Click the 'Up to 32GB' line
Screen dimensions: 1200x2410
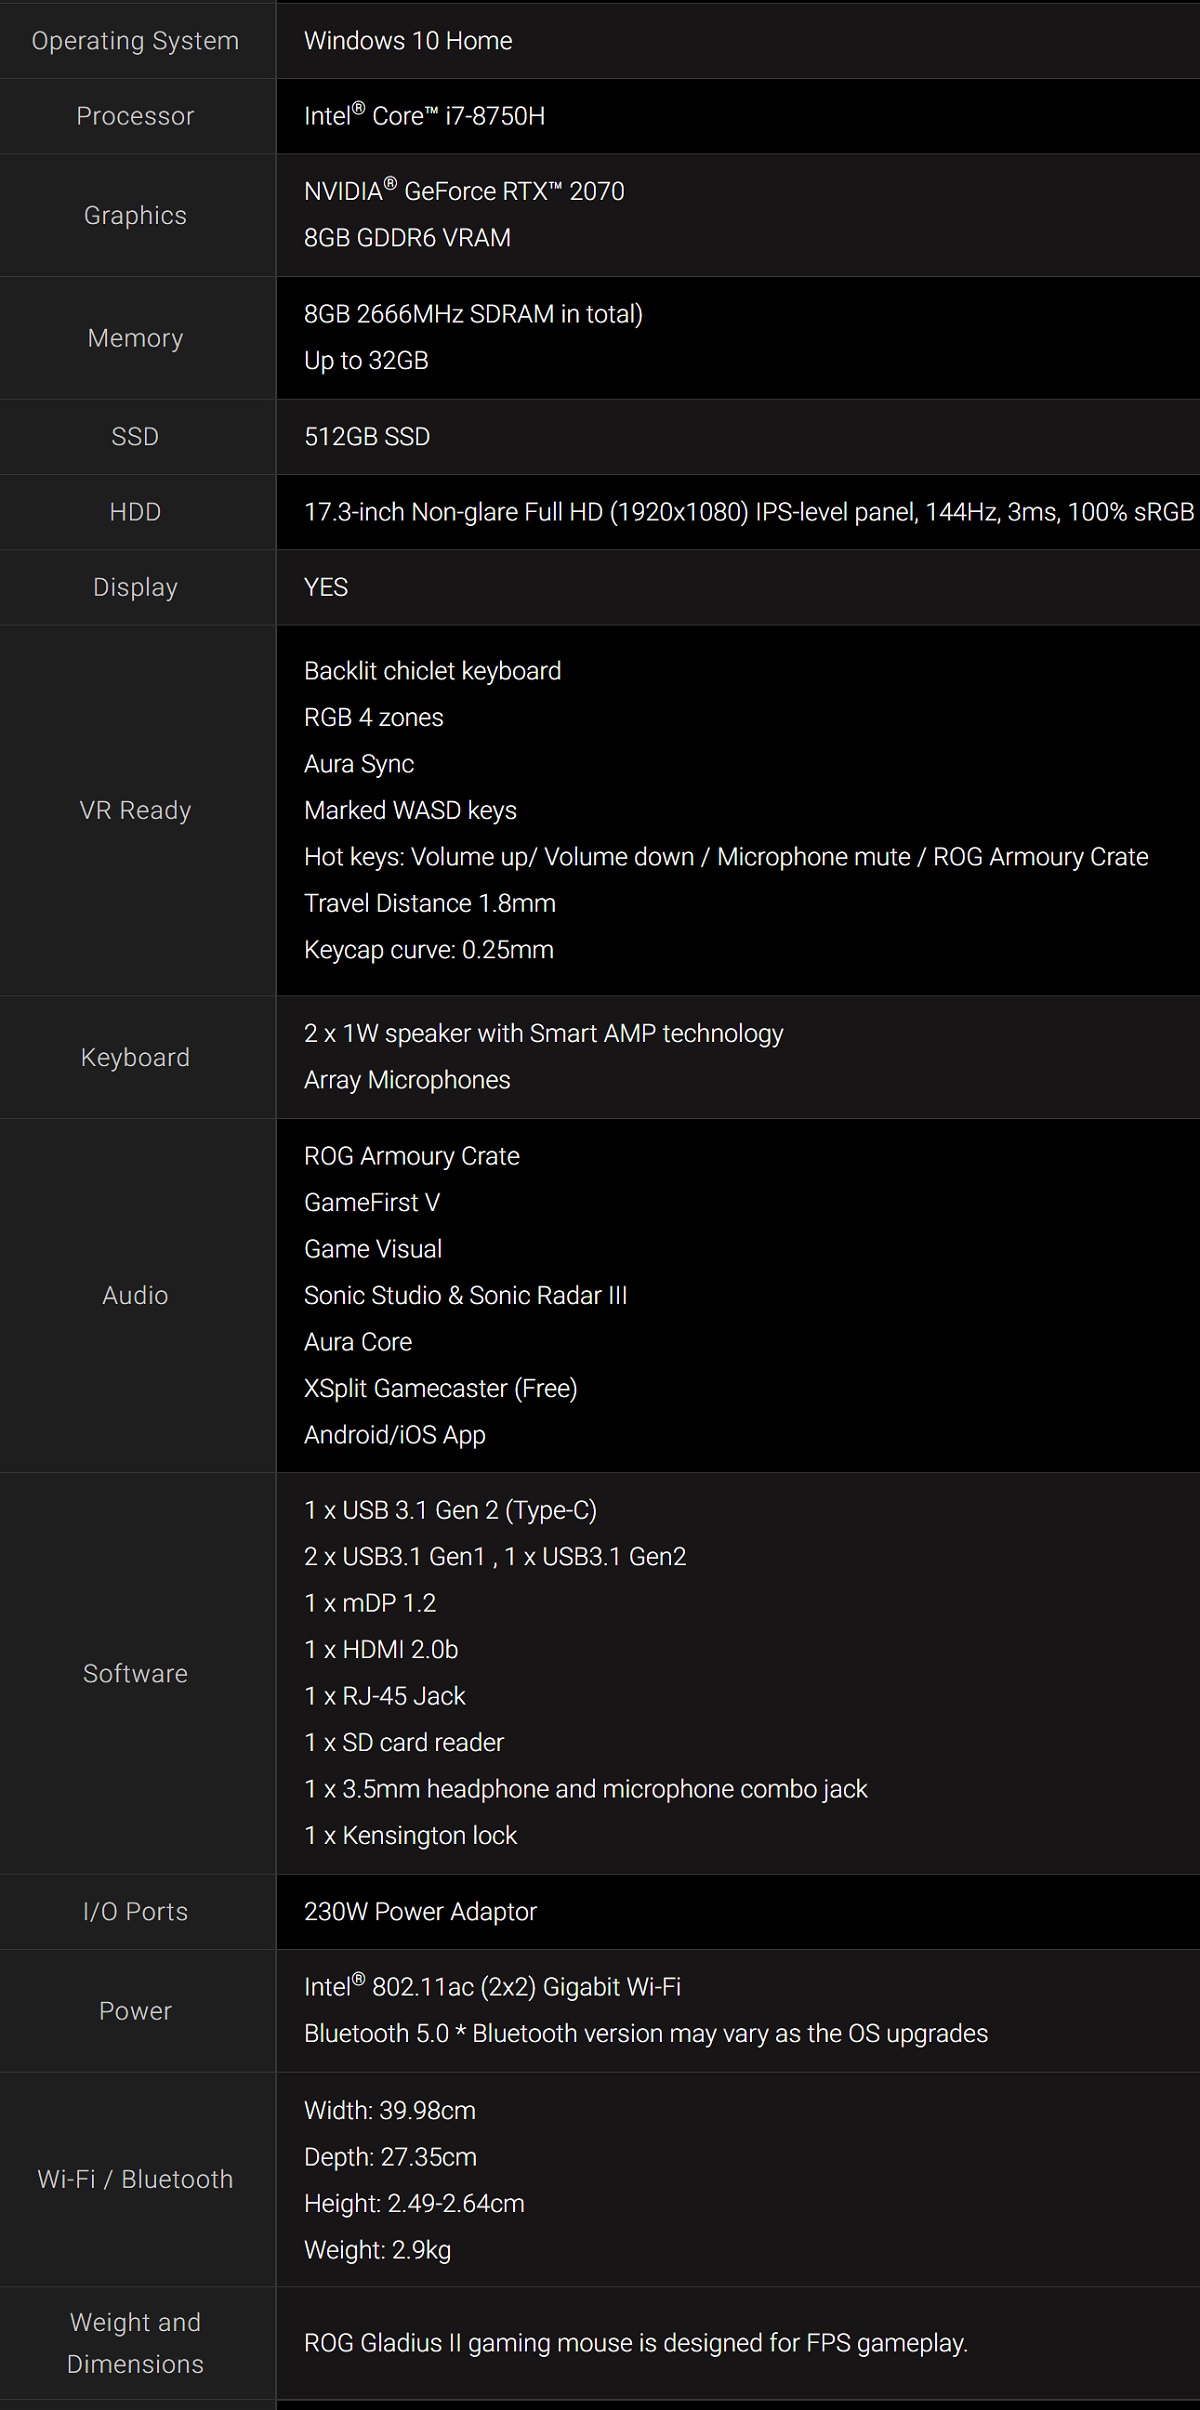[x=366, y=361]
